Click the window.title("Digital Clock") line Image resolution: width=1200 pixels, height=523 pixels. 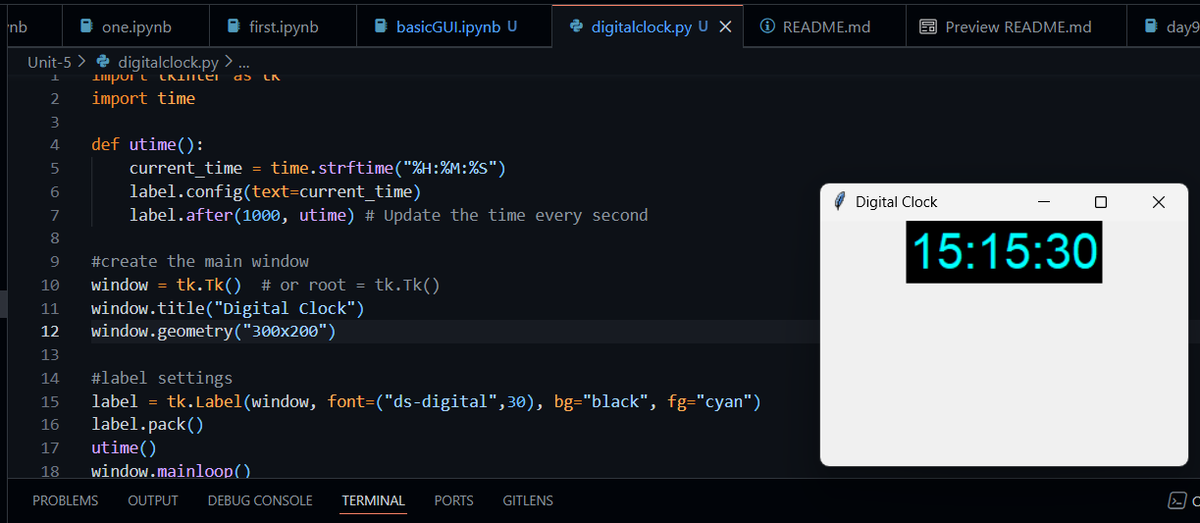pos(227,308)
